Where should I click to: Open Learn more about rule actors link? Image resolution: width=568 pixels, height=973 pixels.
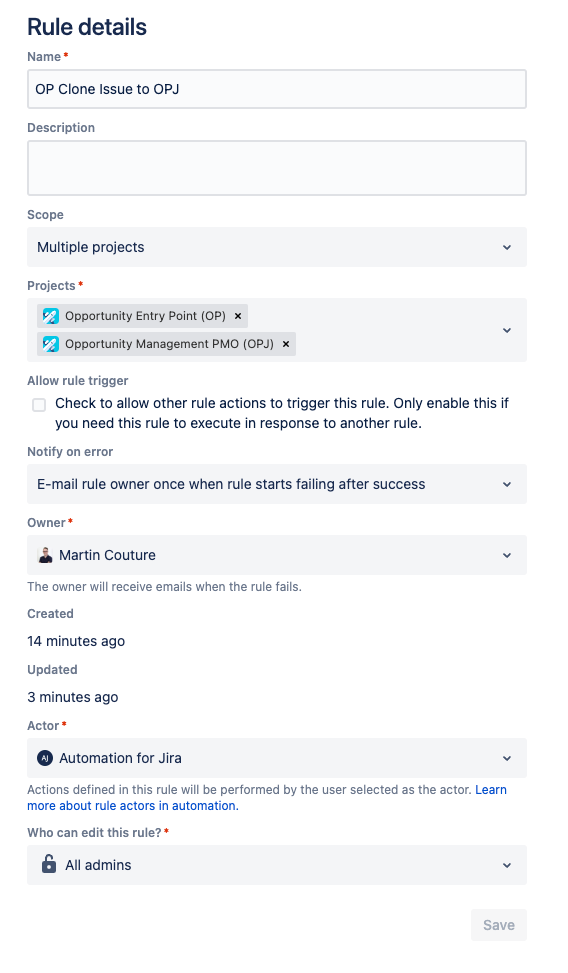click(x=267, y=798)
